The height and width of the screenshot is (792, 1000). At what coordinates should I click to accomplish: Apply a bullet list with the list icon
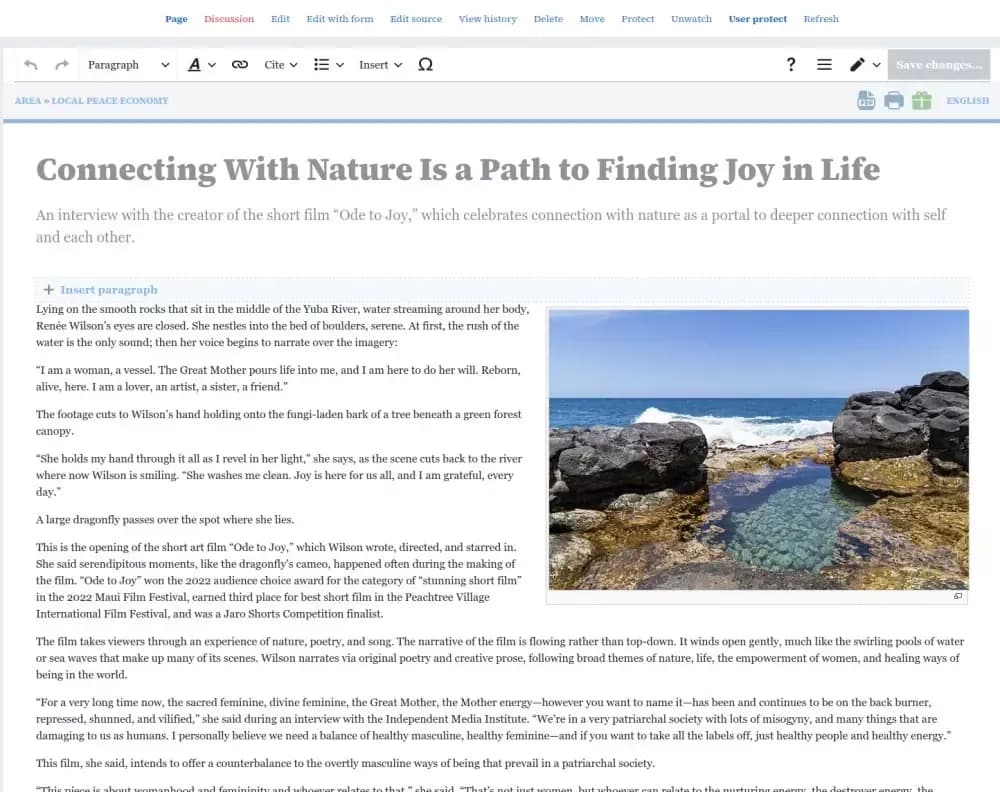pos(322,64)
